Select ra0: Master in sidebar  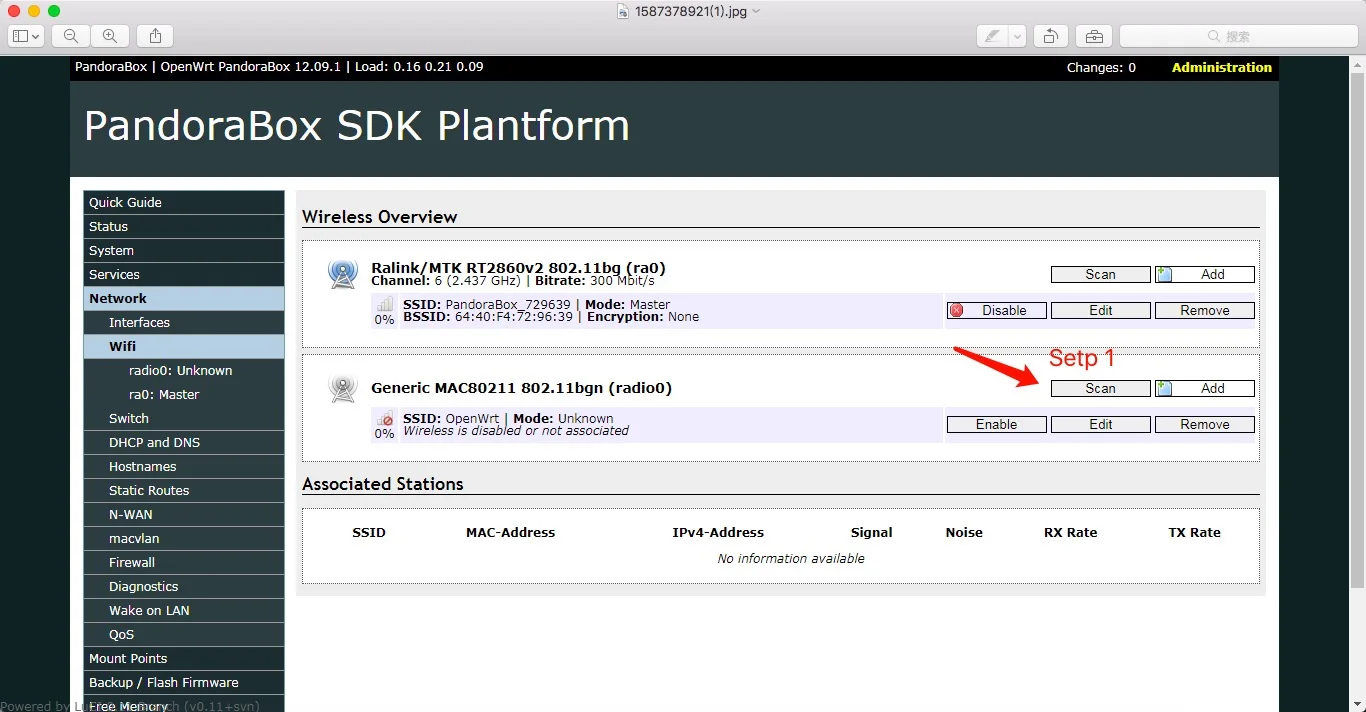(184, 394)
